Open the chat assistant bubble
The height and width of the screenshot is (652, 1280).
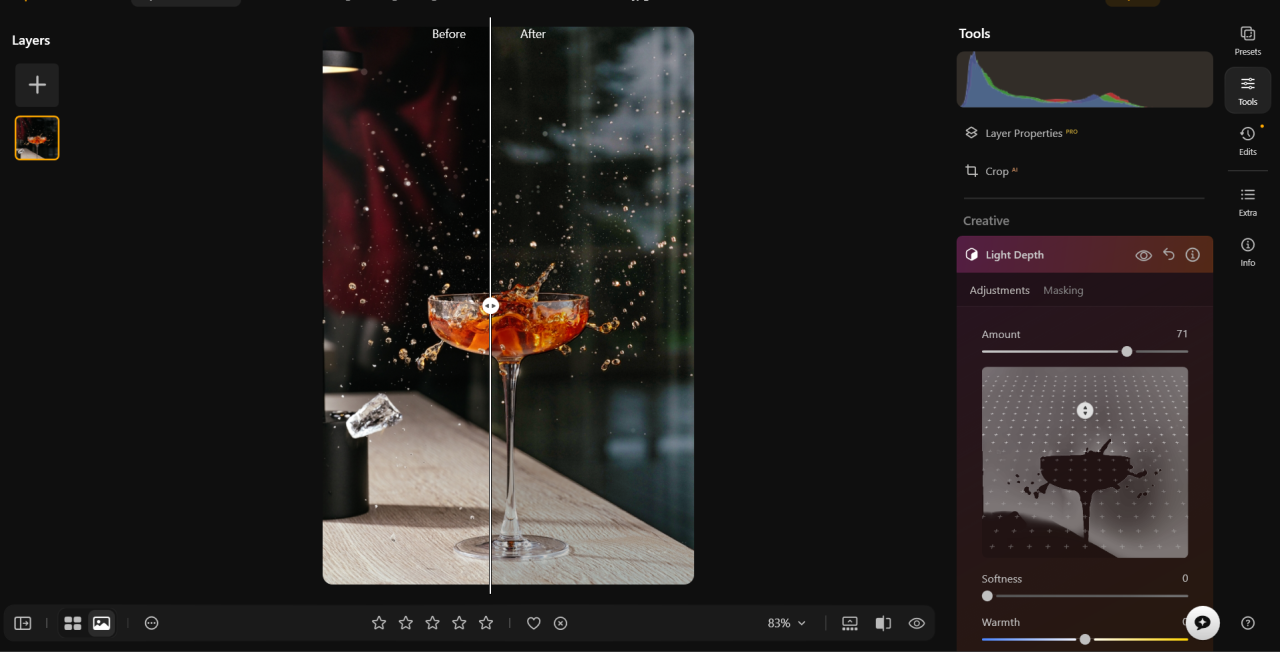pyautogui.click(x=1203, y=622)
